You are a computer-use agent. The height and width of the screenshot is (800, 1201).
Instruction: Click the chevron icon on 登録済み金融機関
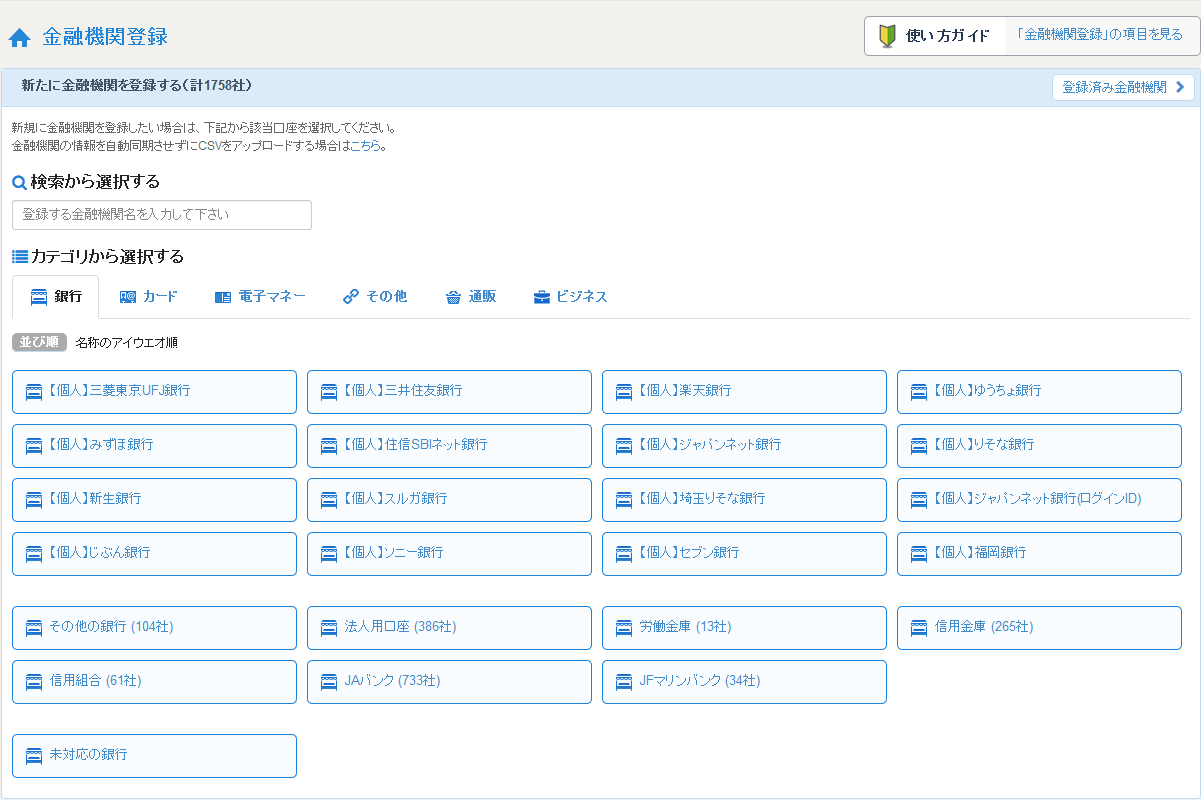(x=1181, y=87)
